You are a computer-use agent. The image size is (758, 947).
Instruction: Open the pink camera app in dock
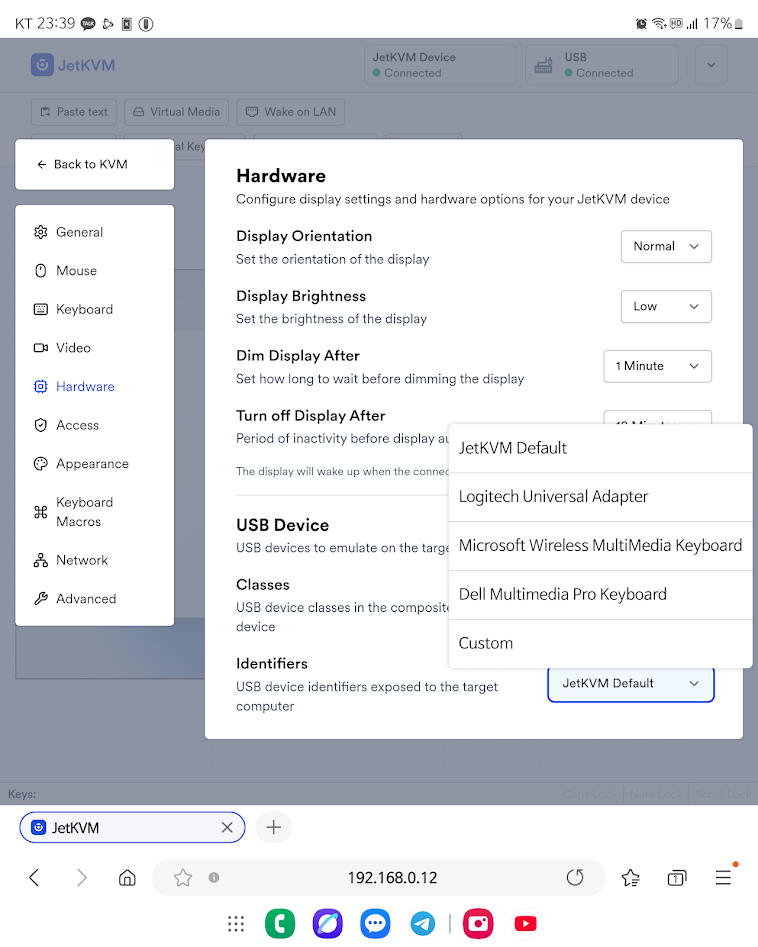click(478, 923)
